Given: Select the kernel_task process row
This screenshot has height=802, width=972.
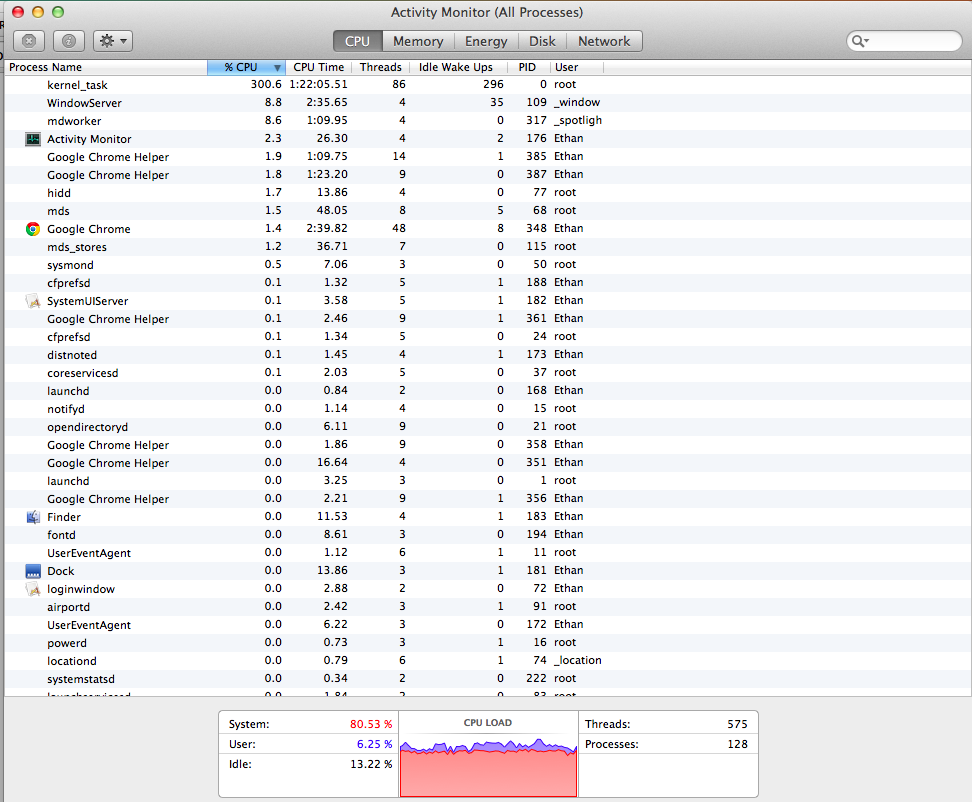Looking at the screenshot, I should 488,84.
